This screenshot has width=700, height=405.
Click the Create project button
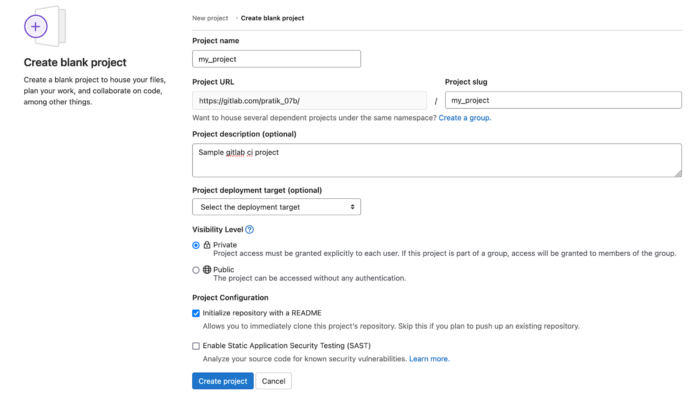click(x=223, y=381)
